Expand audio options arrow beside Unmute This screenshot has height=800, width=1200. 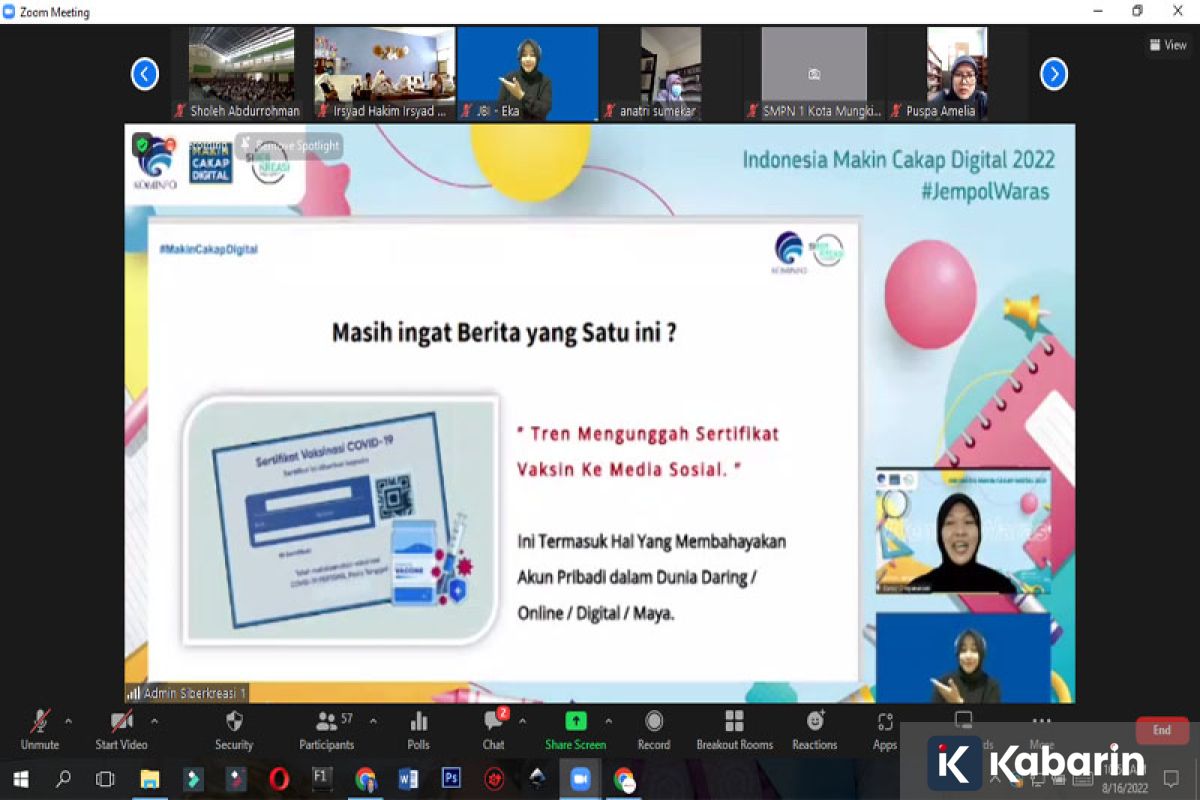68,720
